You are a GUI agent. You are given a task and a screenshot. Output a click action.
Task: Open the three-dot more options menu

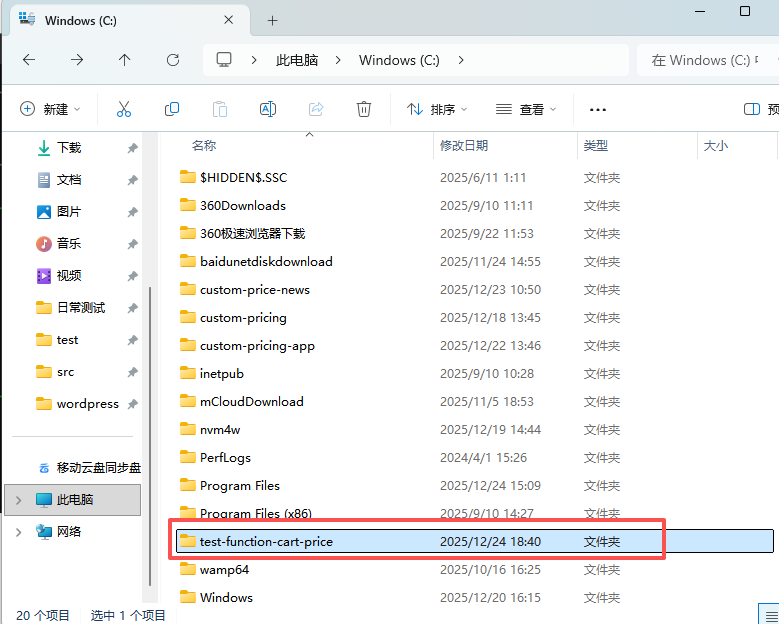[x=598, y=110]
